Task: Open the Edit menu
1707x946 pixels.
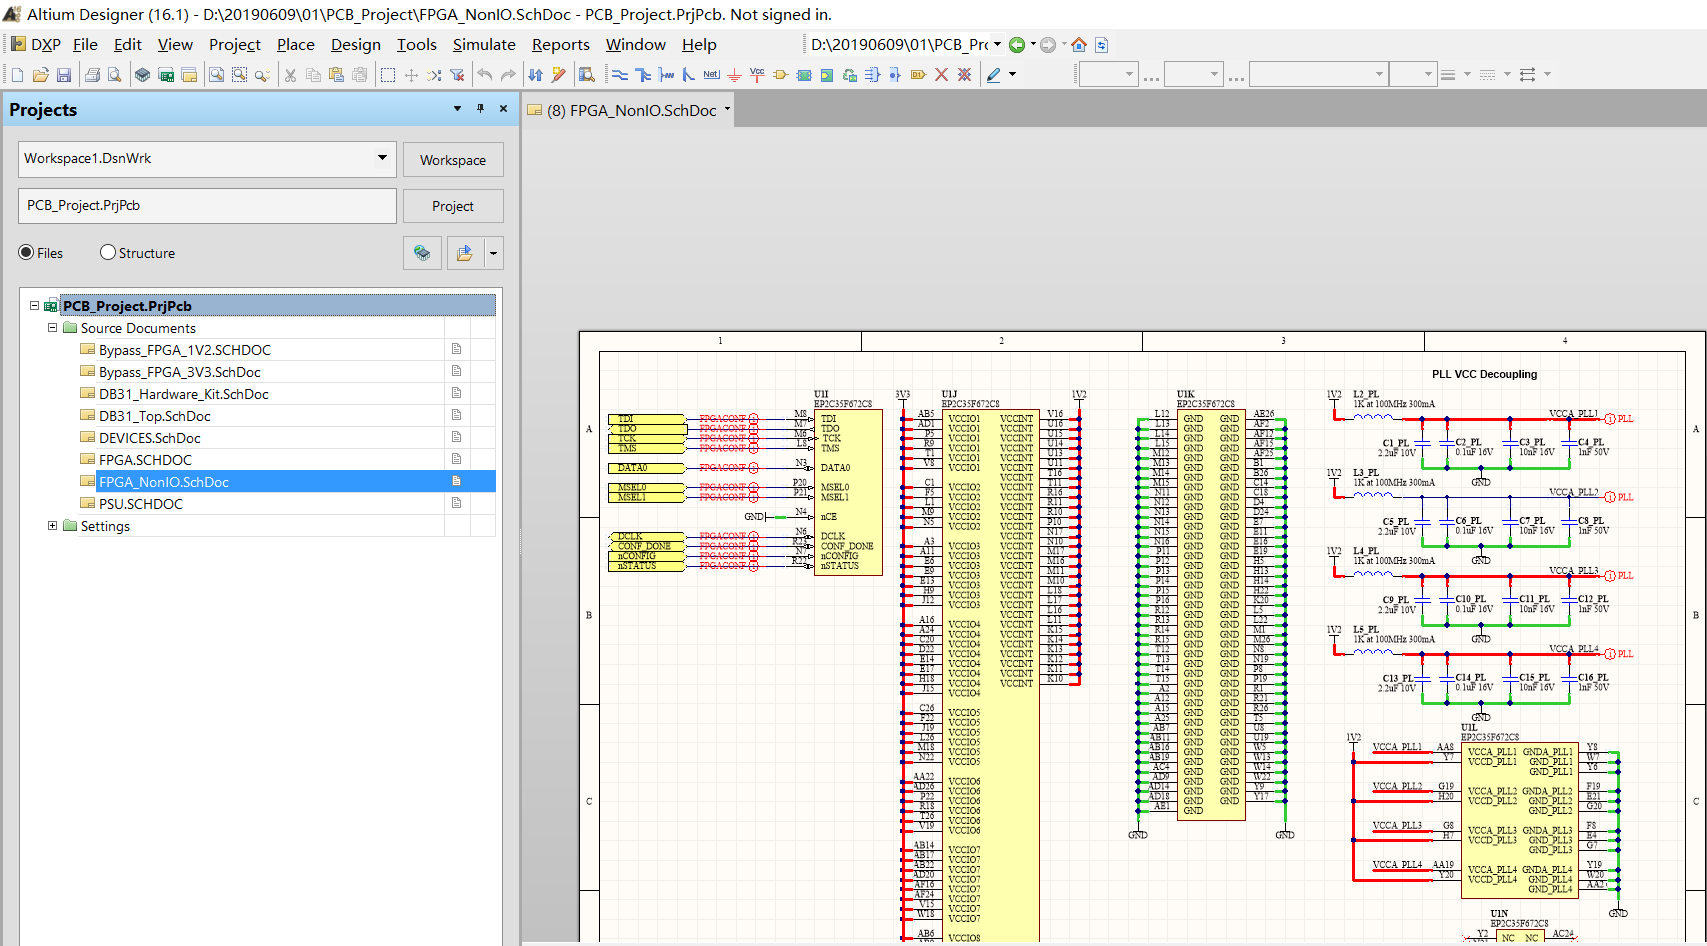Action: point(127,45)
